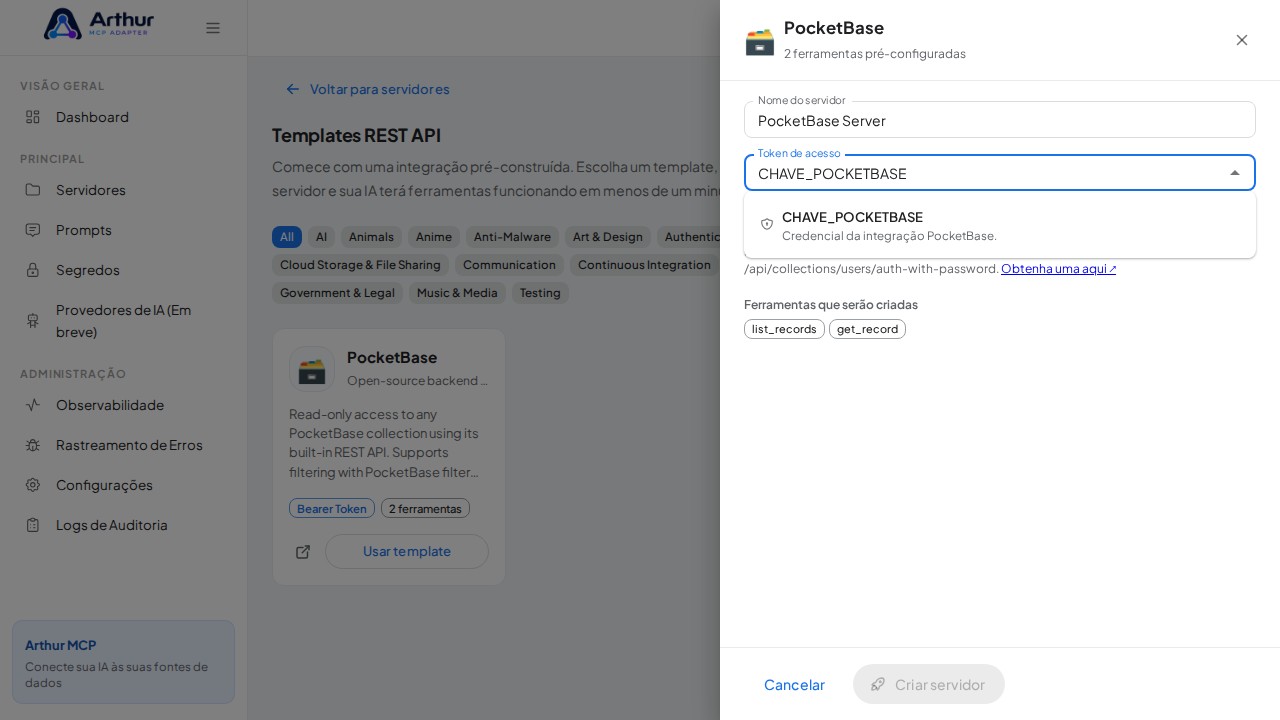Image resolution: width=1280 pixels, height=720 pixels.
Task: Click the PocketBase template card title
Action: pyautogui.click(x=392, y=357)
